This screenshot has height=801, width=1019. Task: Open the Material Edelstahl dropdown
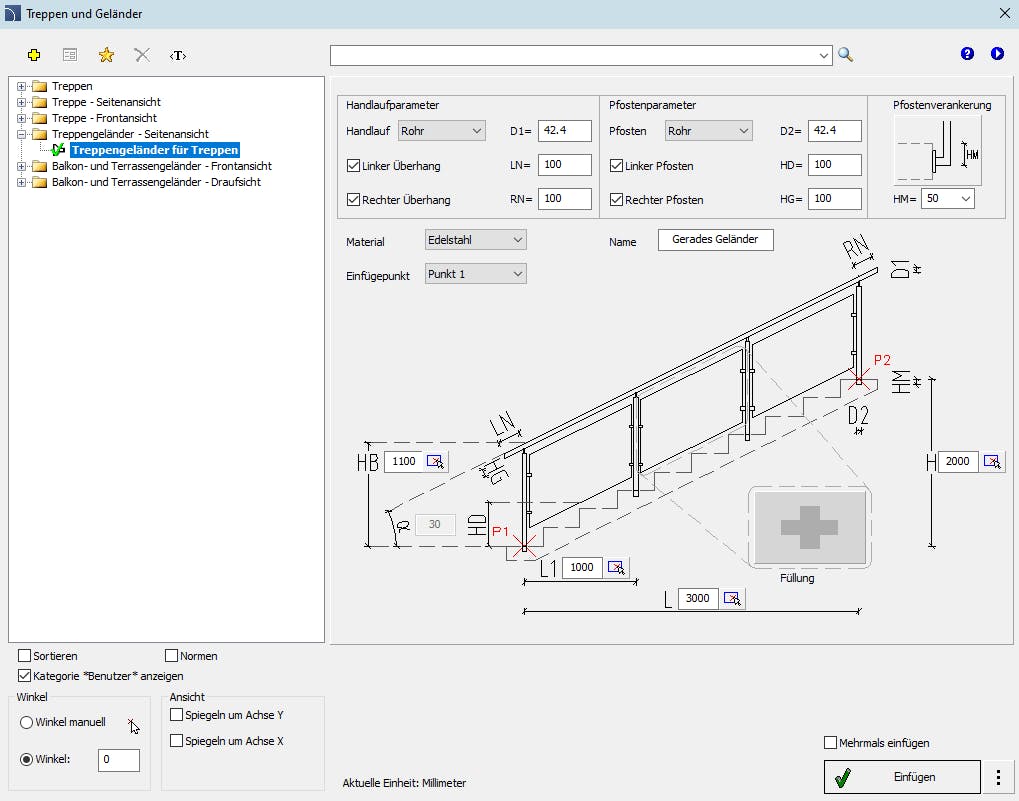475,240
